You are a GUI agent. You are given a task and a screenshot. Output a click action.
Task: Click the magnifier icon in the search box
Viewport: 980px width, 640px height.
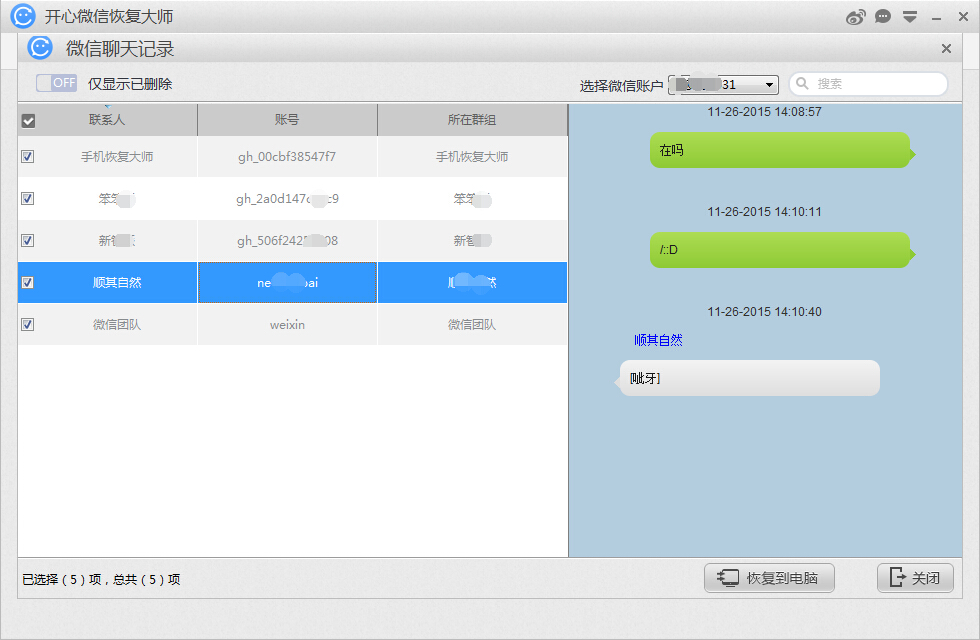pyautogui.click(x=802, y=83)
